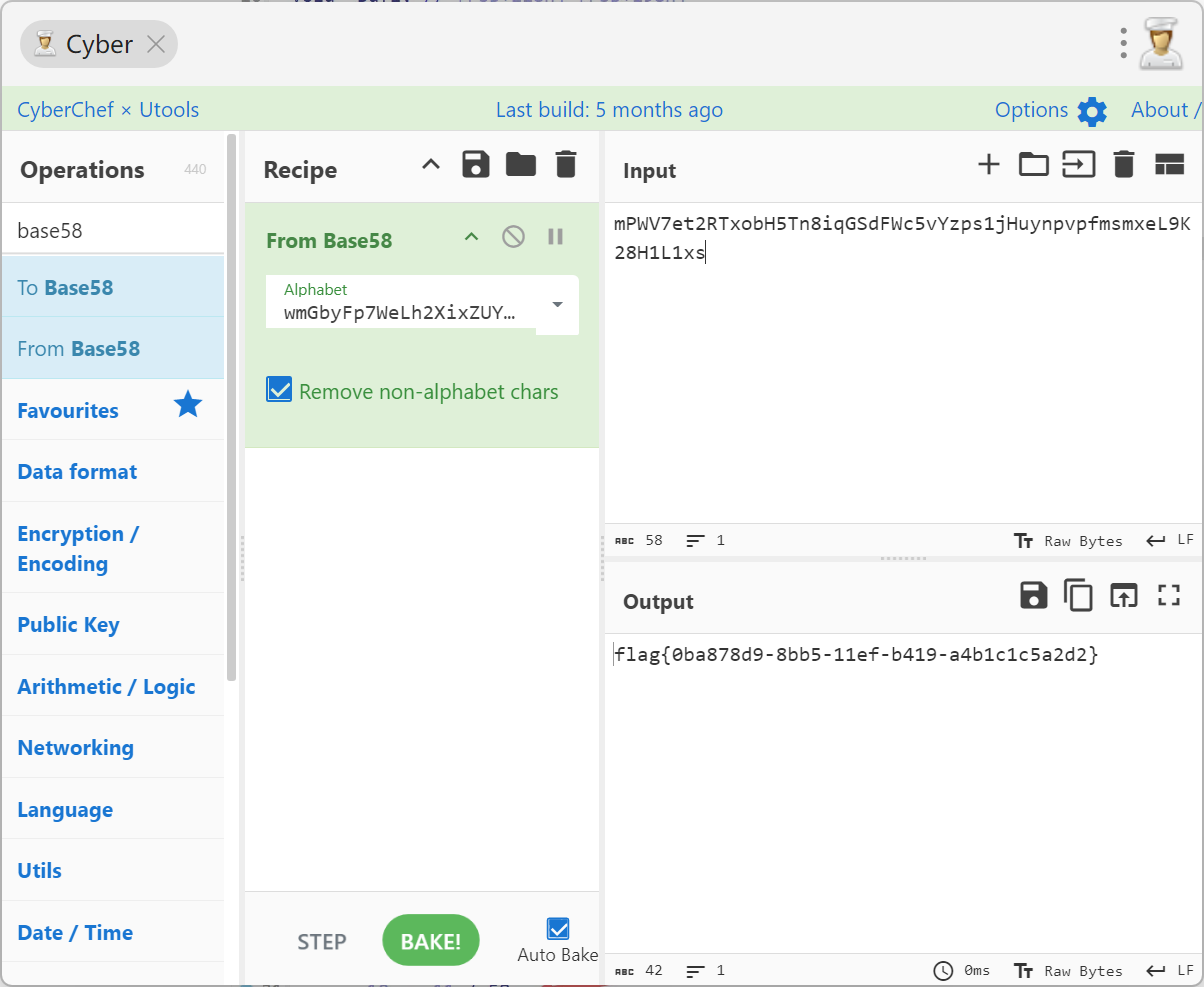Click the operations count 440
The height and width of the screenshot is (987, 1204).
click(x=195, y=170)
